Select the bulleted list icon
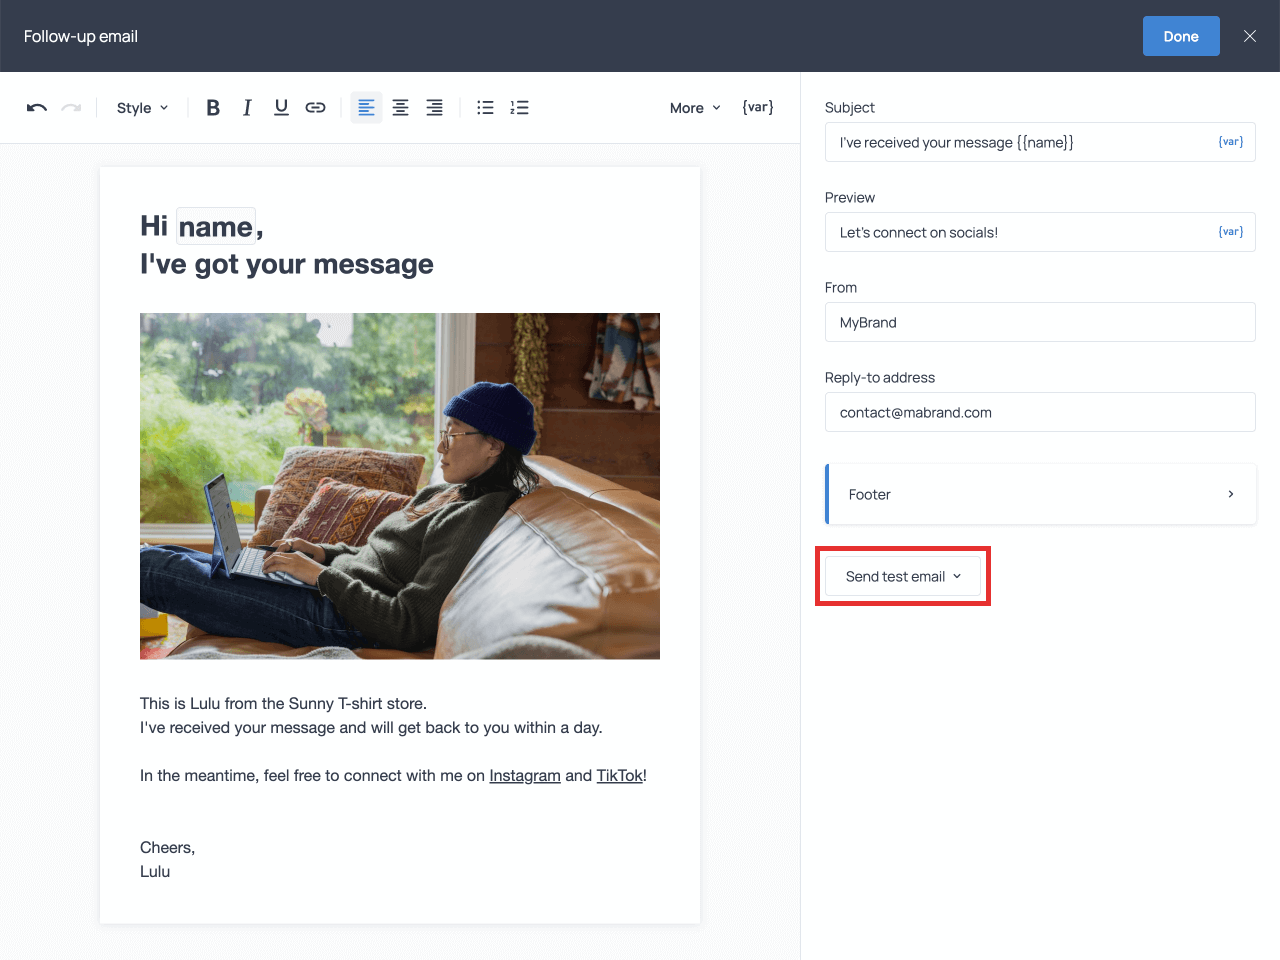 point(485,107)
